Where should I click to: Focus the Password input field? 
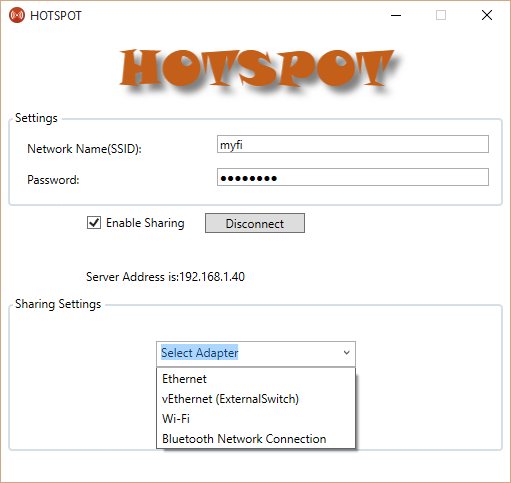tap(353, 177)
